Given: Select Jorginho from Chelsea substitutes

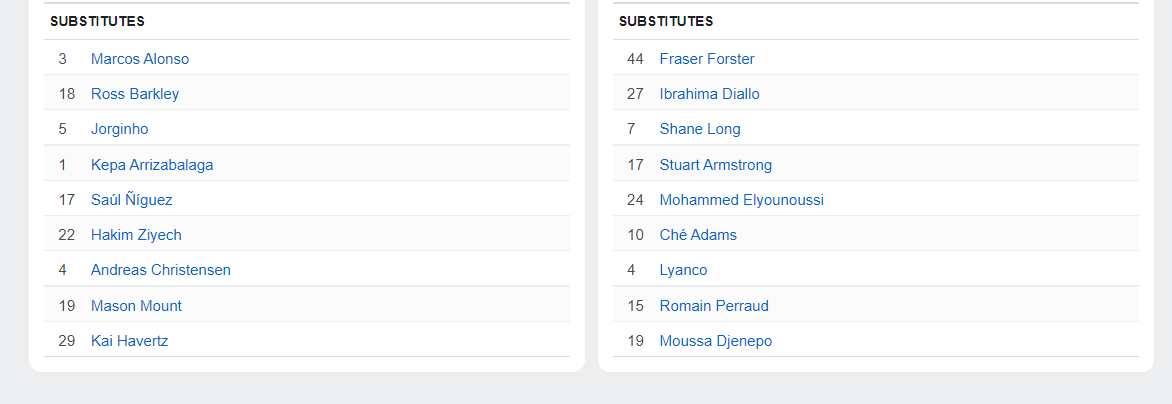Looking at the screenshot, I should (x=119, y=129).
